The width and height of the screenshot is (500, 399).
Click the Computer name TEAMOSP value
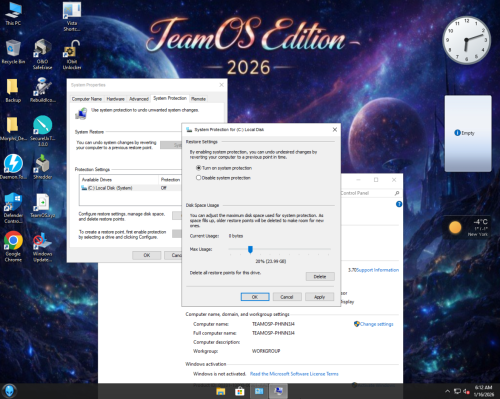tap(273, 324)
